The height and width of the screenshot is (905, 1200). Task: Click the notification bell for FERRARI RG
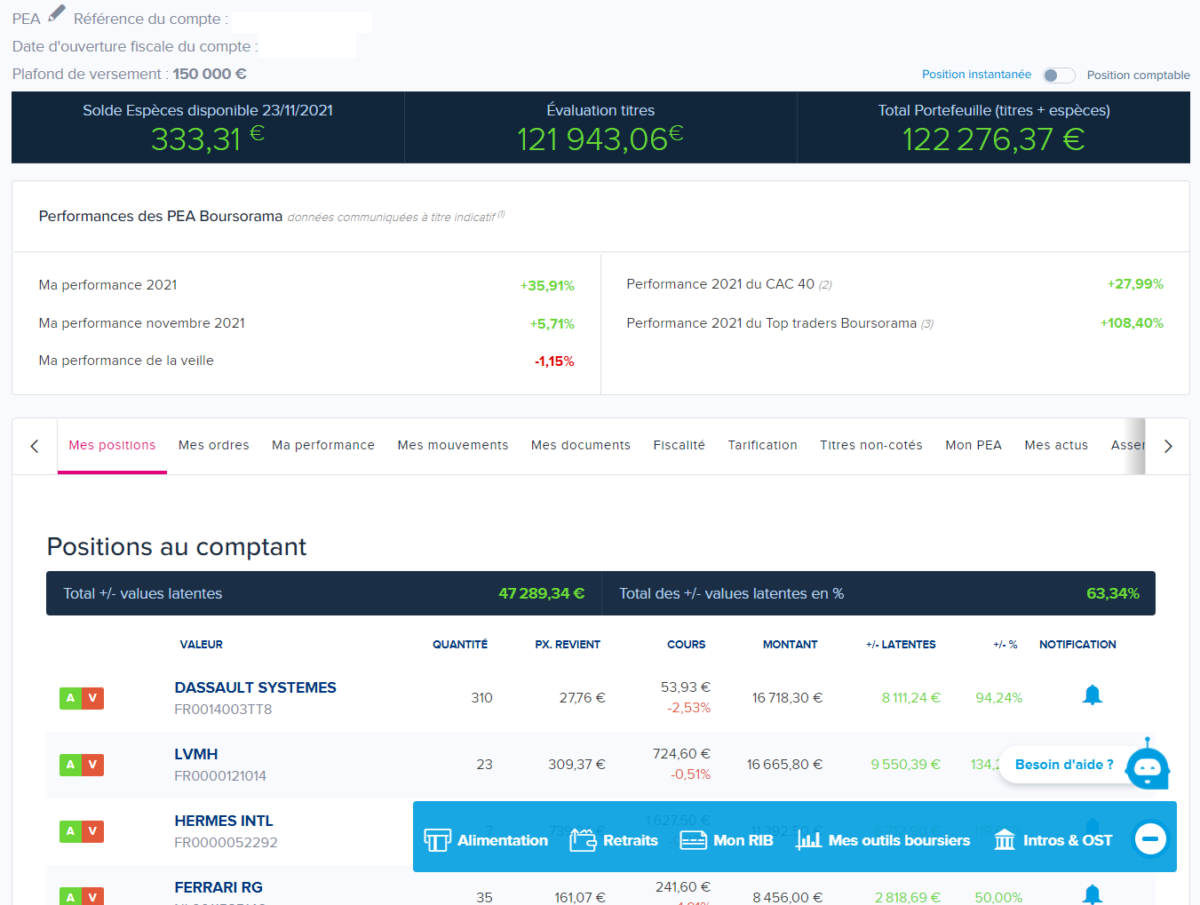pyautogui.click(x=1092, y=894)
